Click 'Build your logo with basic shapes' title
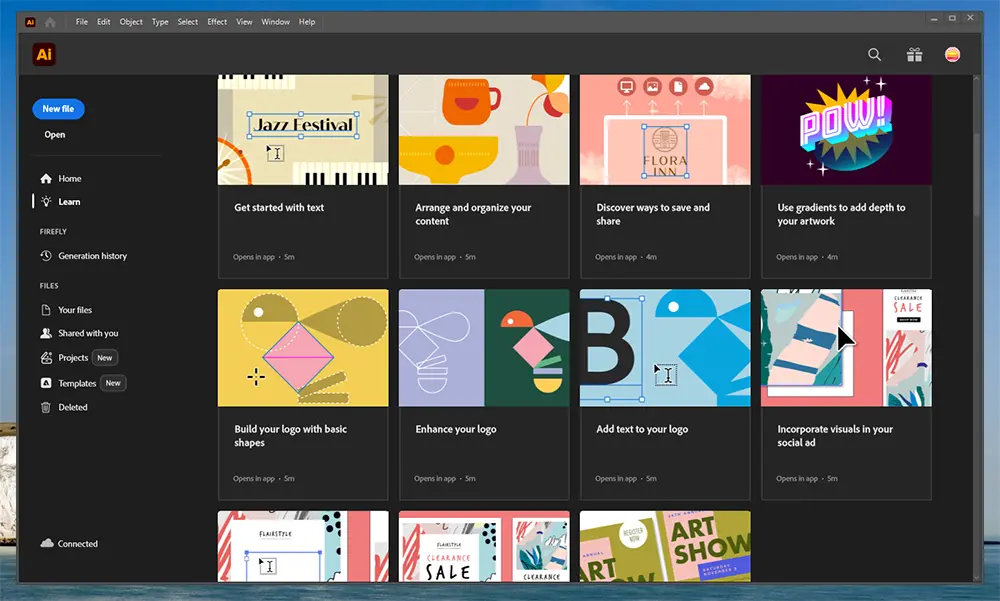Screen dimensions: 1000x601 coord(290,436)
